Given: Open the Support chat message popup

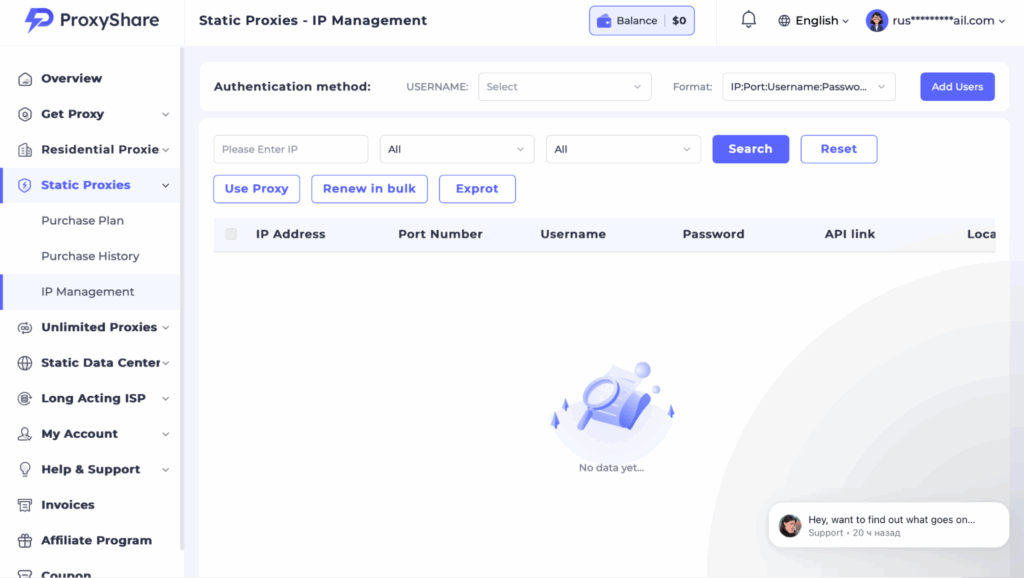Looking at the screenshot, I should pyautogui.click(x=888, y=525).
